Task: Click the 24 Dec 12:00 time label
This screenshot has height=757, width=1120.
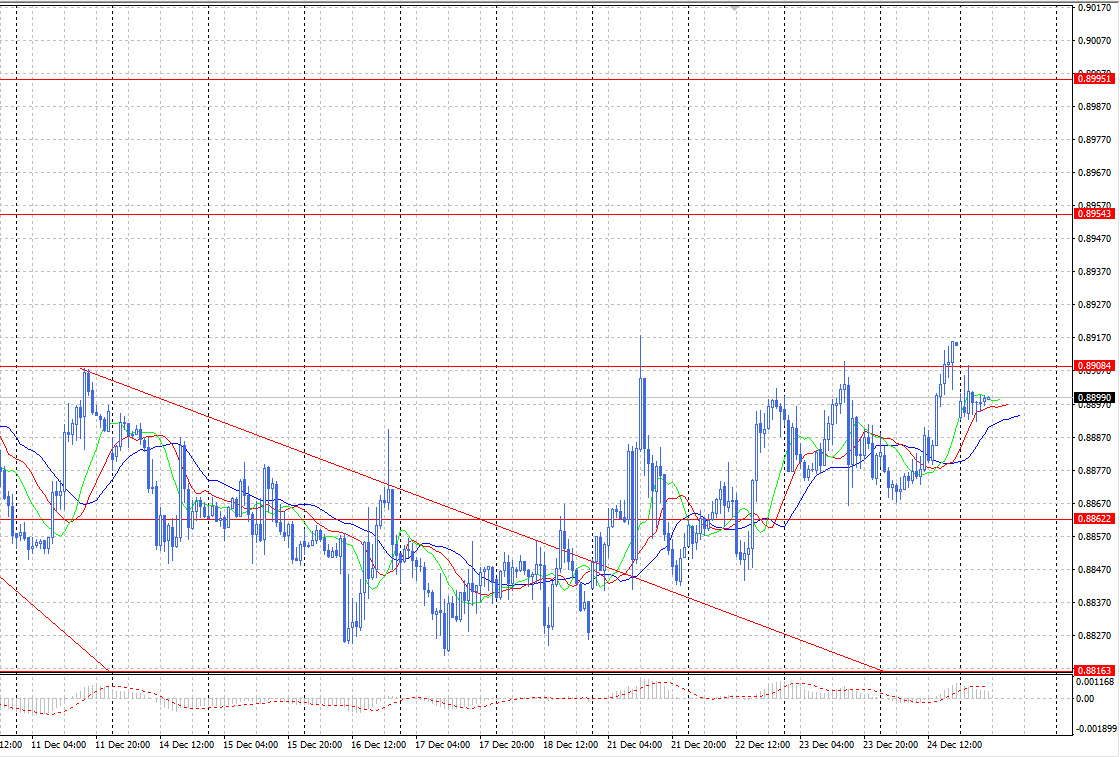Action: click(x=955, y=745)
